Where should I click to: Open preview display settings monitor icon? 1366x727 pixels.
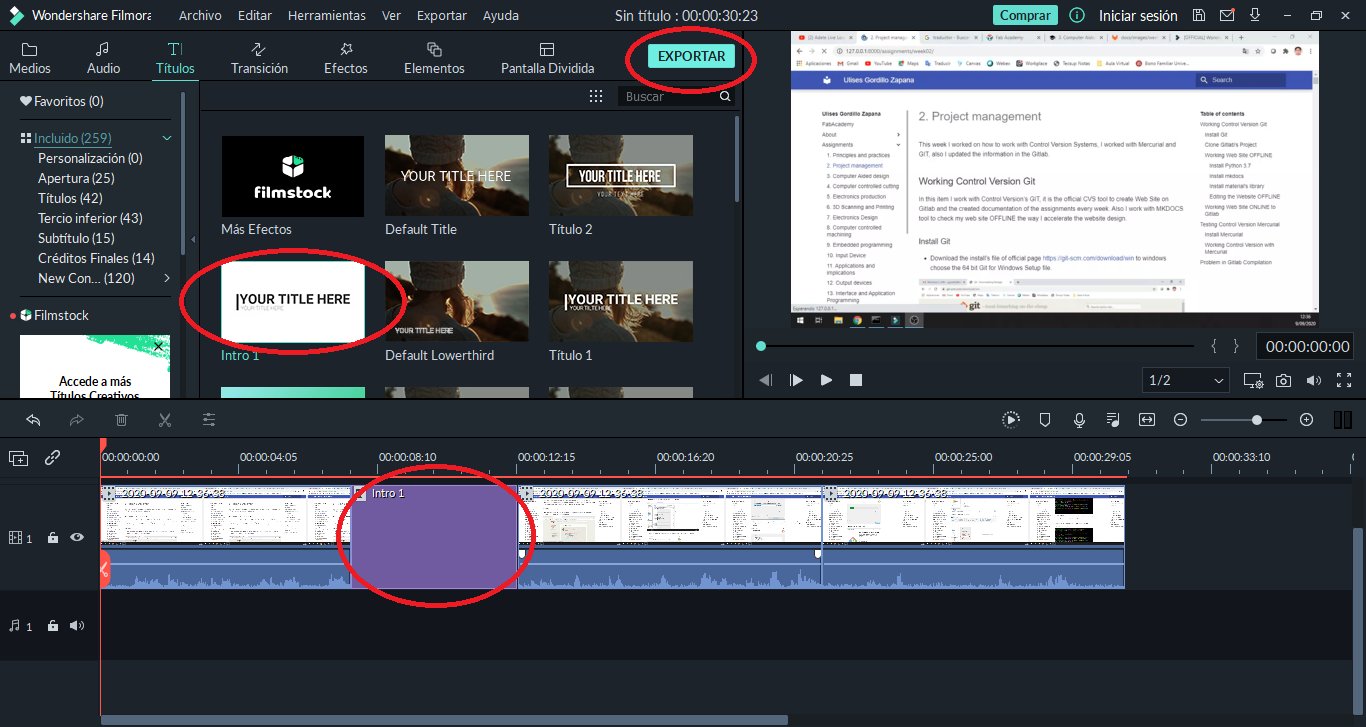pyautogui.click(x=1253, y=380)
